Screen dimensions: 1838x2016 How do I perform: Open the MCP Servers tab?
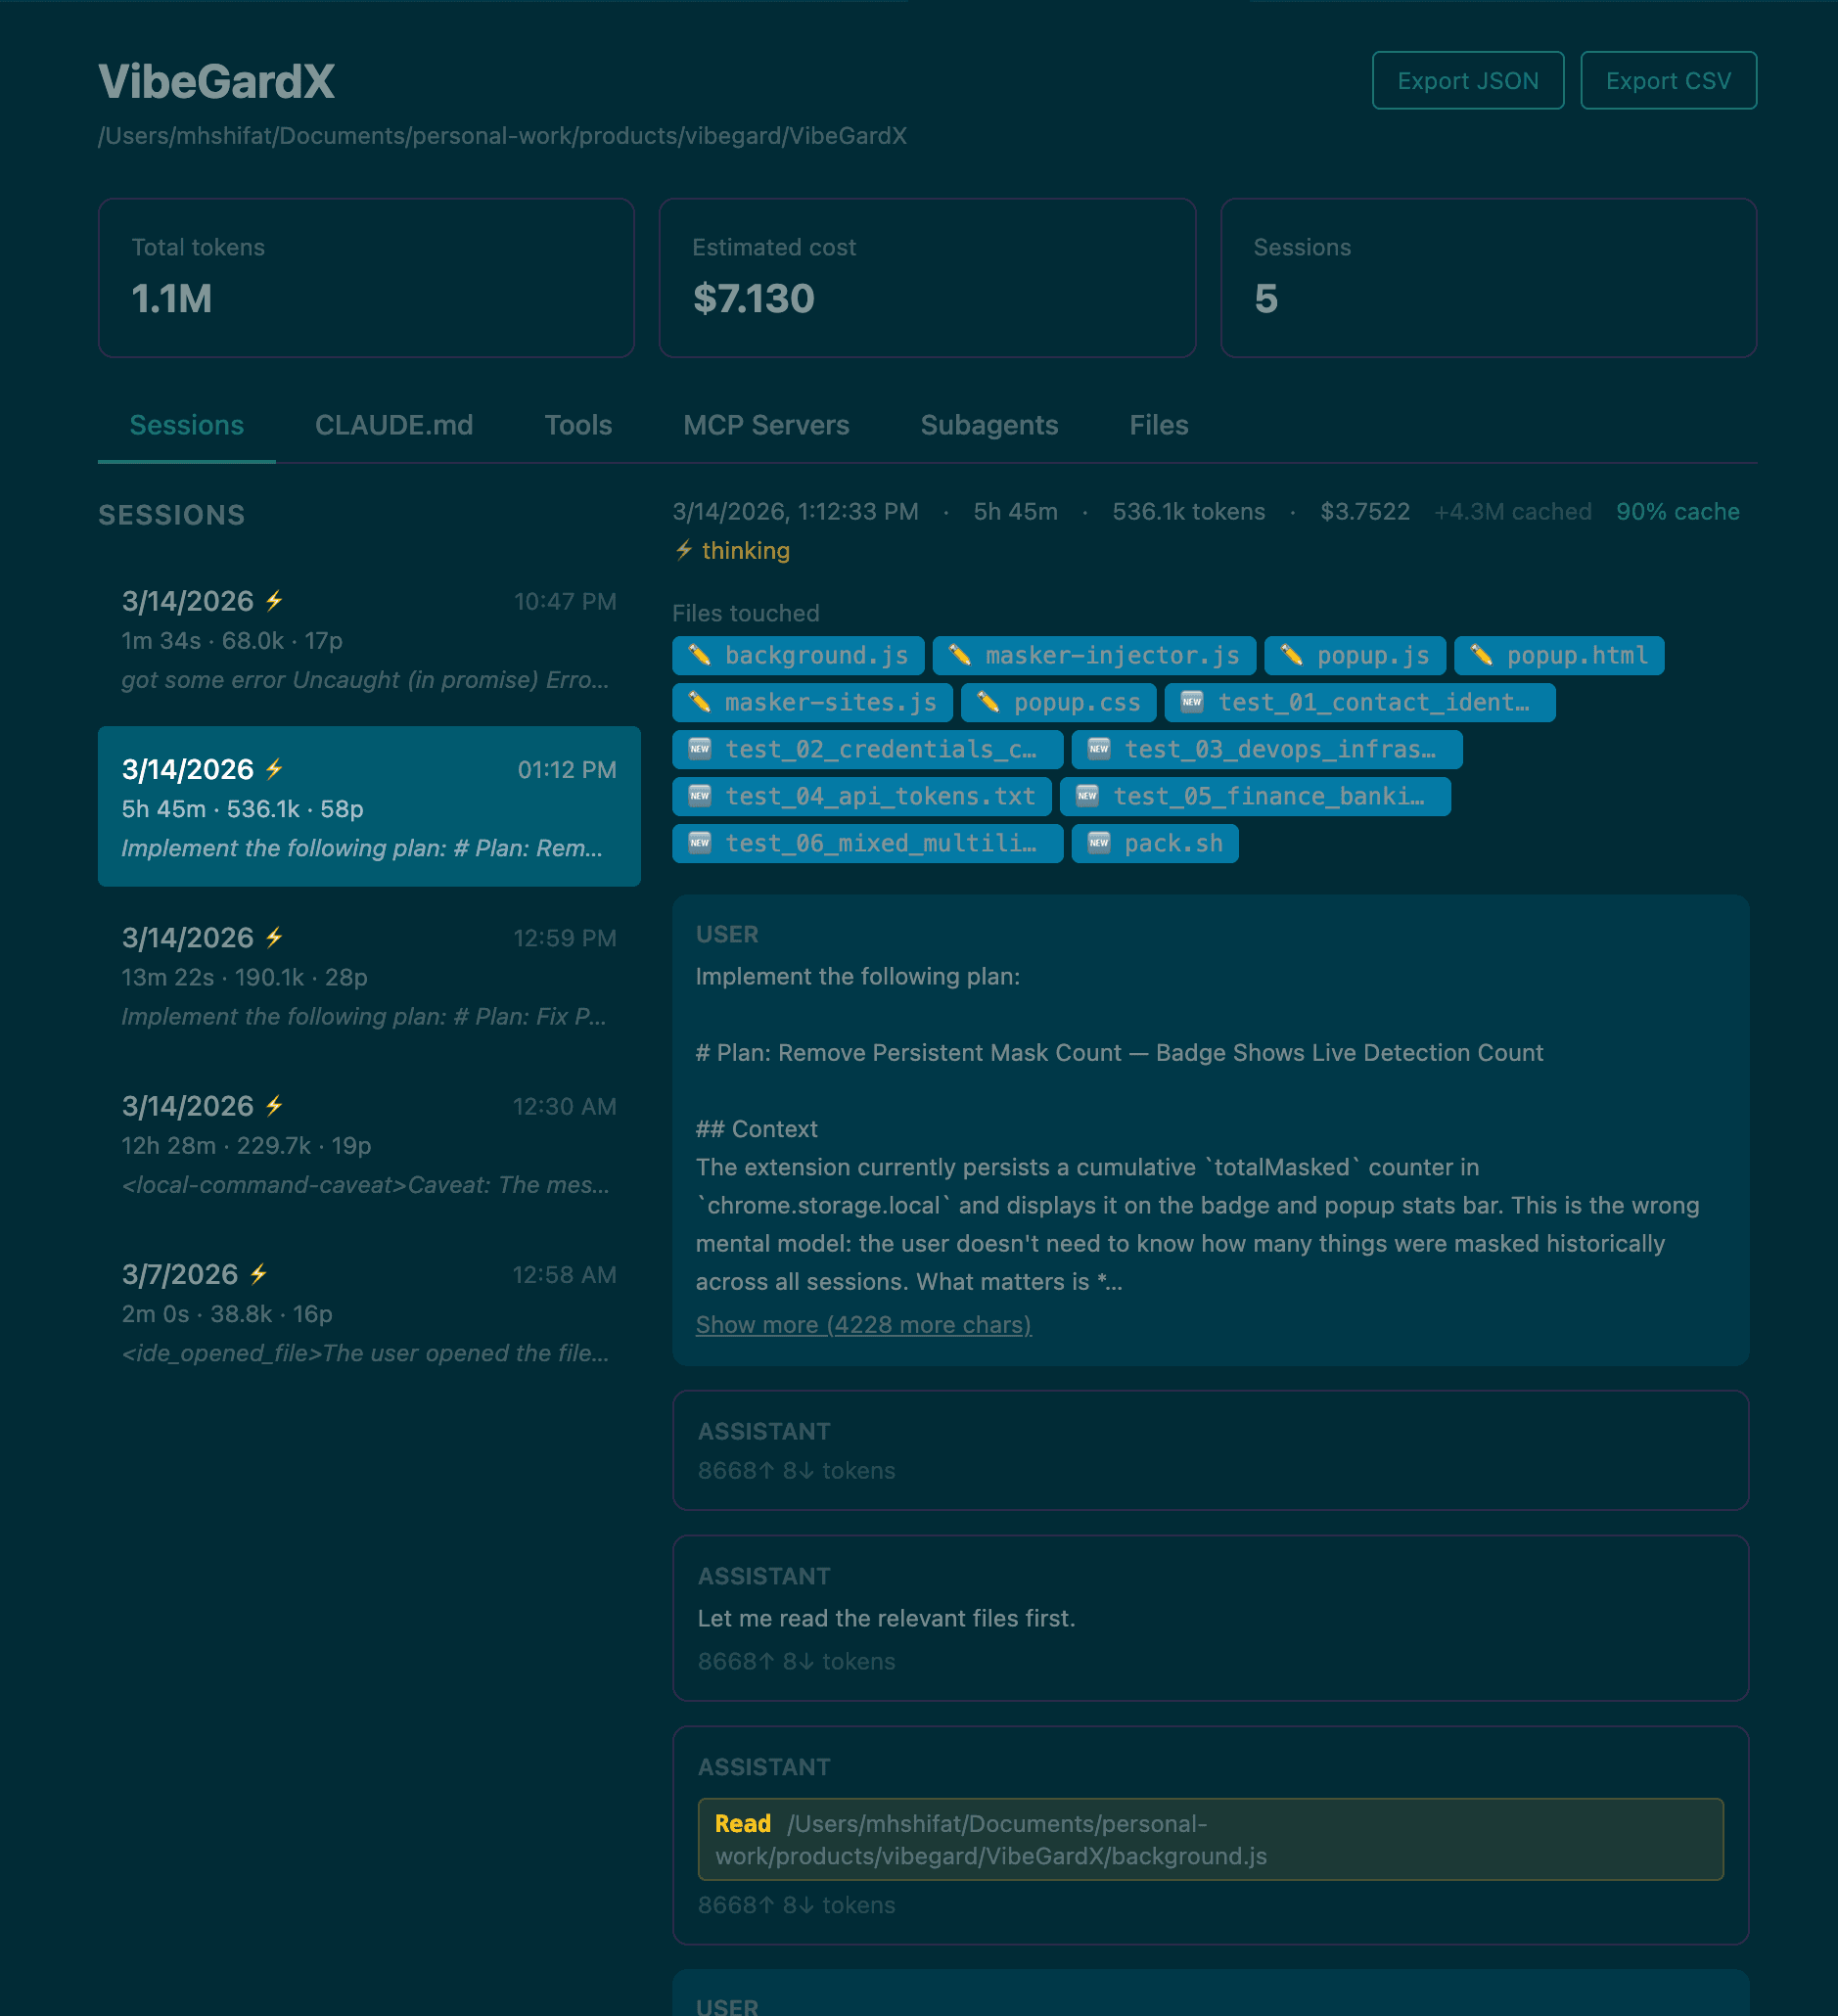coord(765,426)
